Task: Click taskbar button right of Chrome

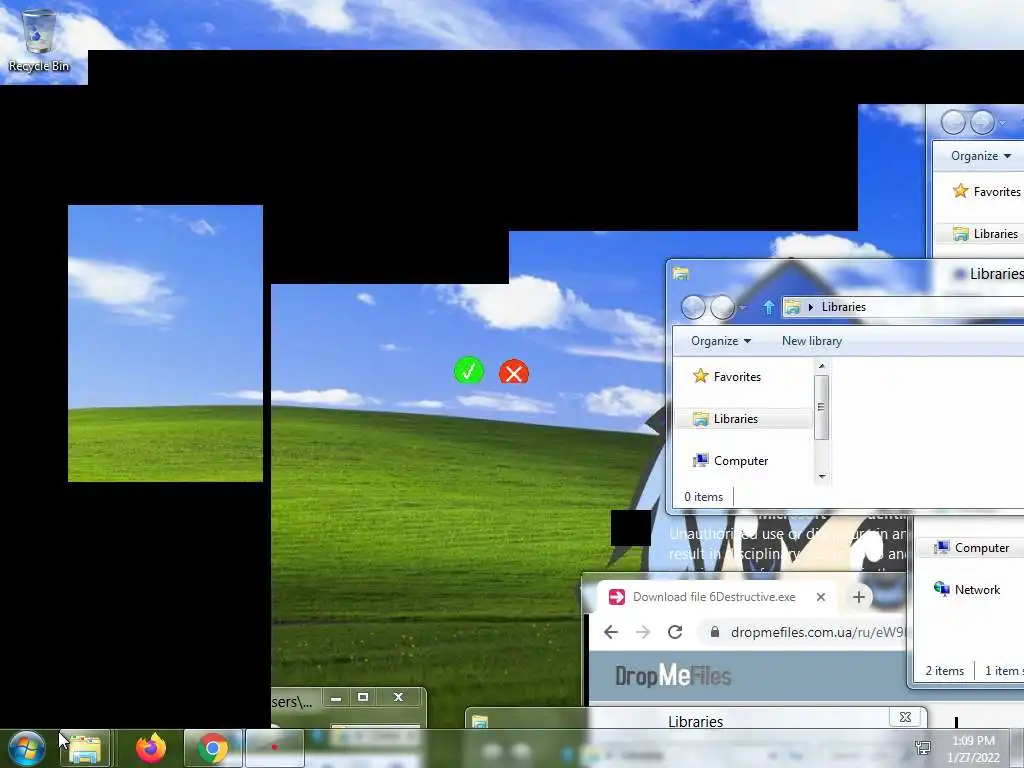Action: tap(274, 748)
